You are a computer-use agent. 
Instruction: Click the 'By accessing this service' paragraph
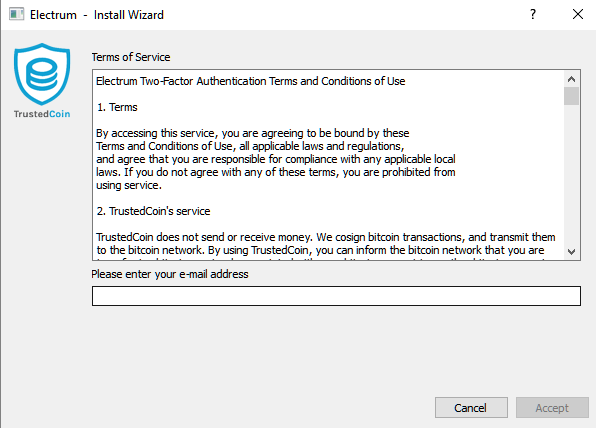[x=276, y=159]
